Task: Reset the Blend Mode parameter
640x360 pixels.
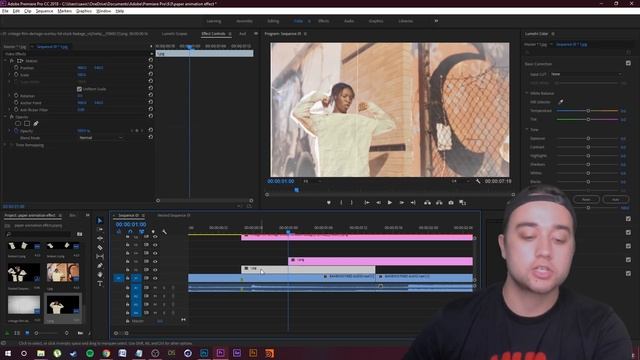Action: coord(151,138)
